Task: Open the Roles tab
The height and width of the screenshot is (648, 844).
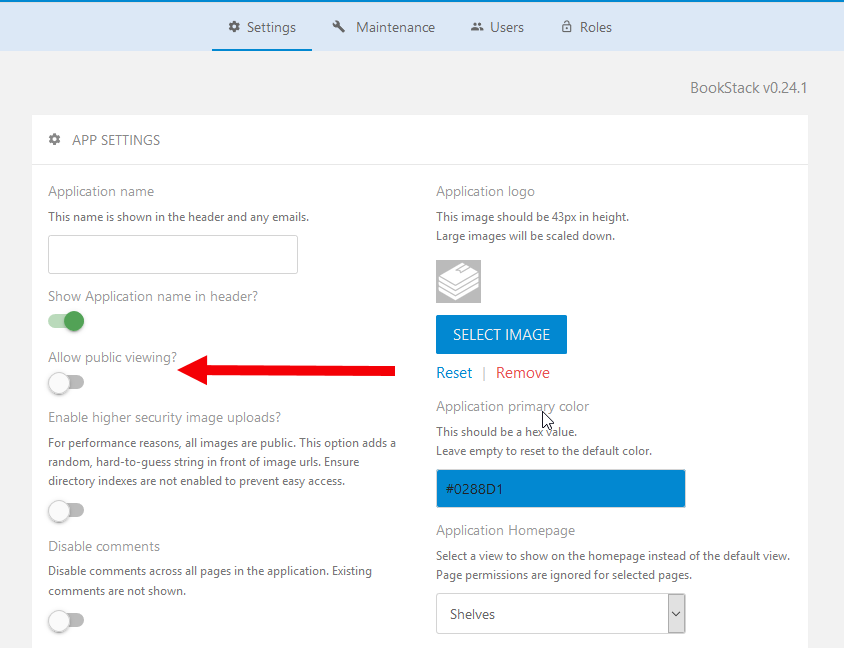Action: tap(586, 27)
